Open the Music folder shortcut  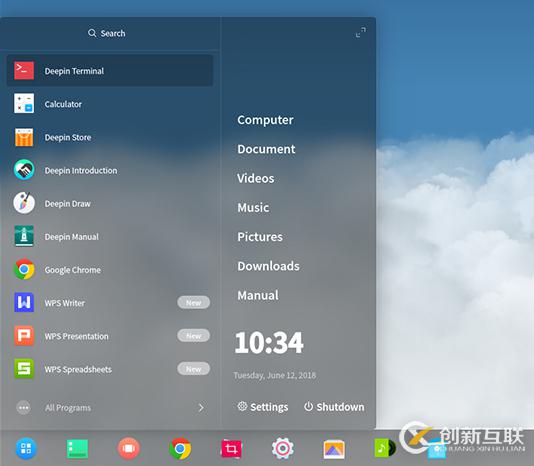tap(253, 207)
